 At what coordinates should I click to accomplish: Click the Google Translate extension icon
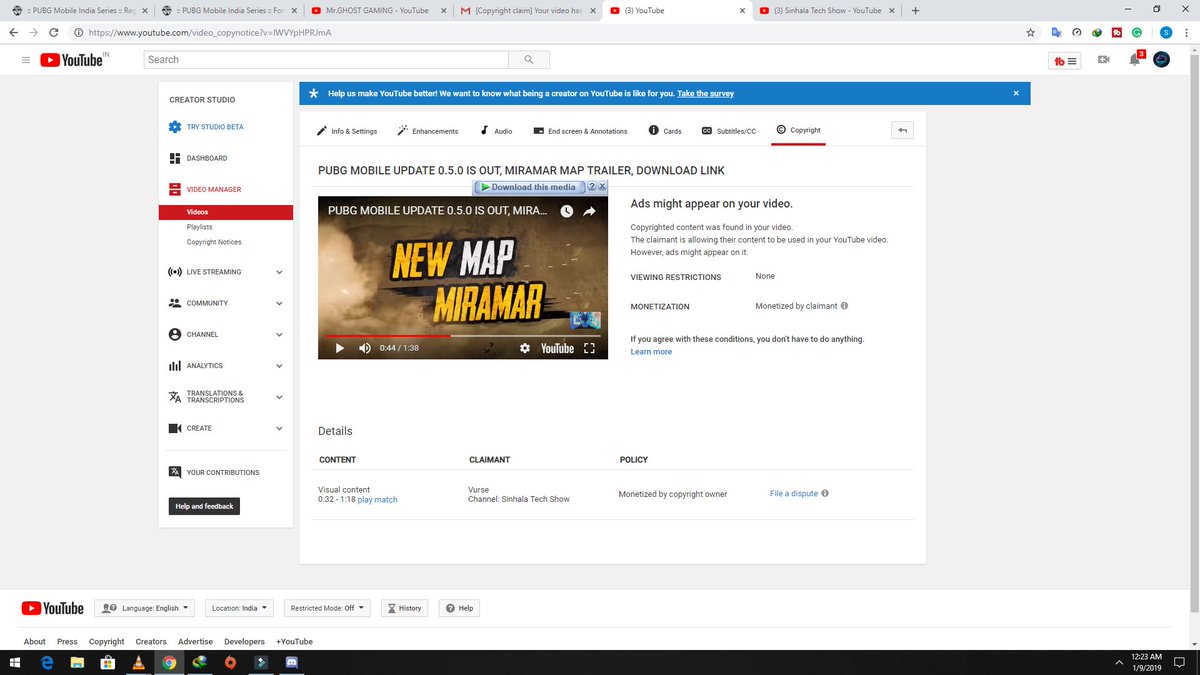[1055, 32]
